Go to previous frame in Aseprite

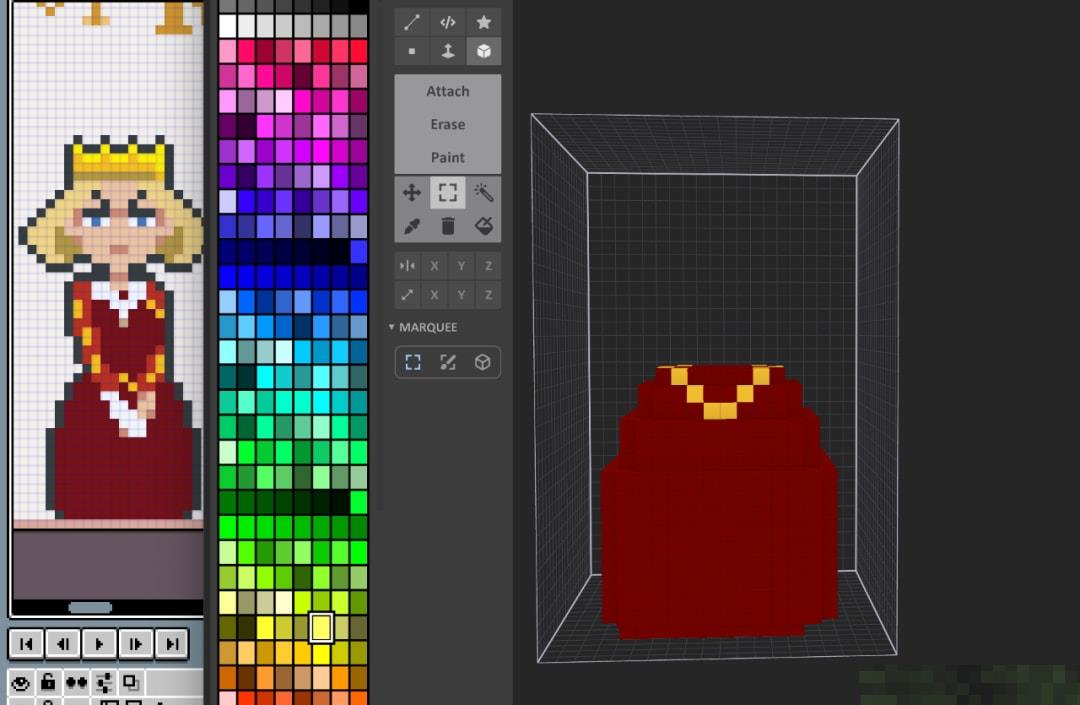coord(63,644)
